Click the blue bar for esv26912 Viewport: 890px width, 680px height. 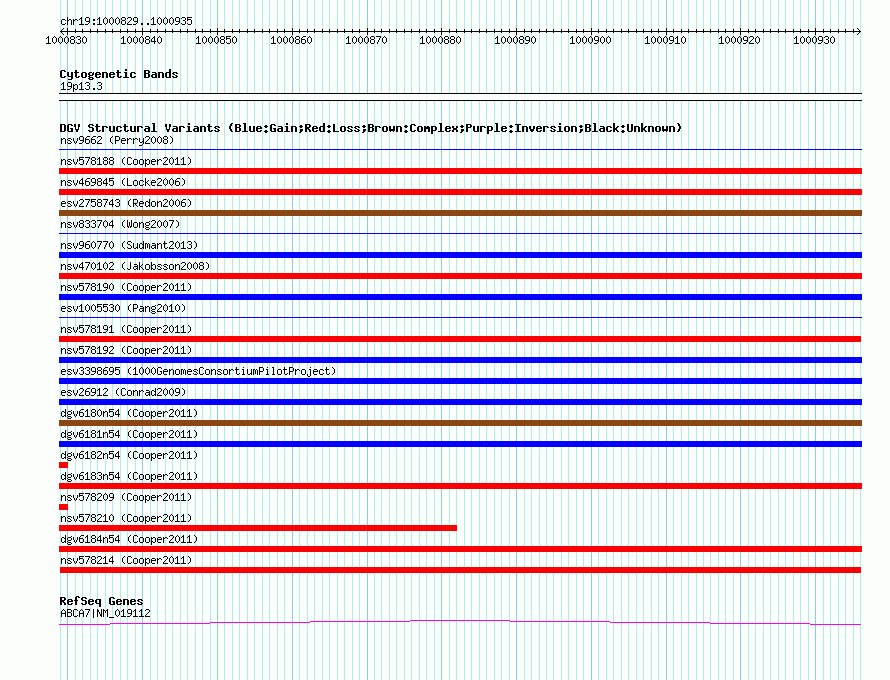[x=460, y=402]
